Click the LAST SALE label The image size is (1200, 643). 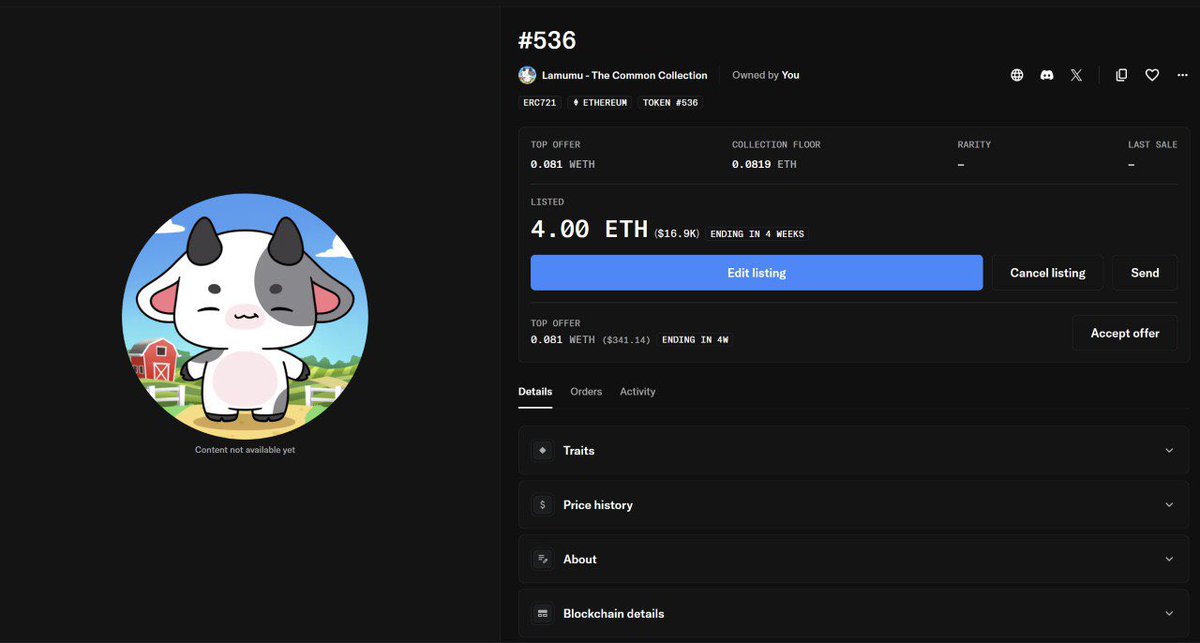1153,145
